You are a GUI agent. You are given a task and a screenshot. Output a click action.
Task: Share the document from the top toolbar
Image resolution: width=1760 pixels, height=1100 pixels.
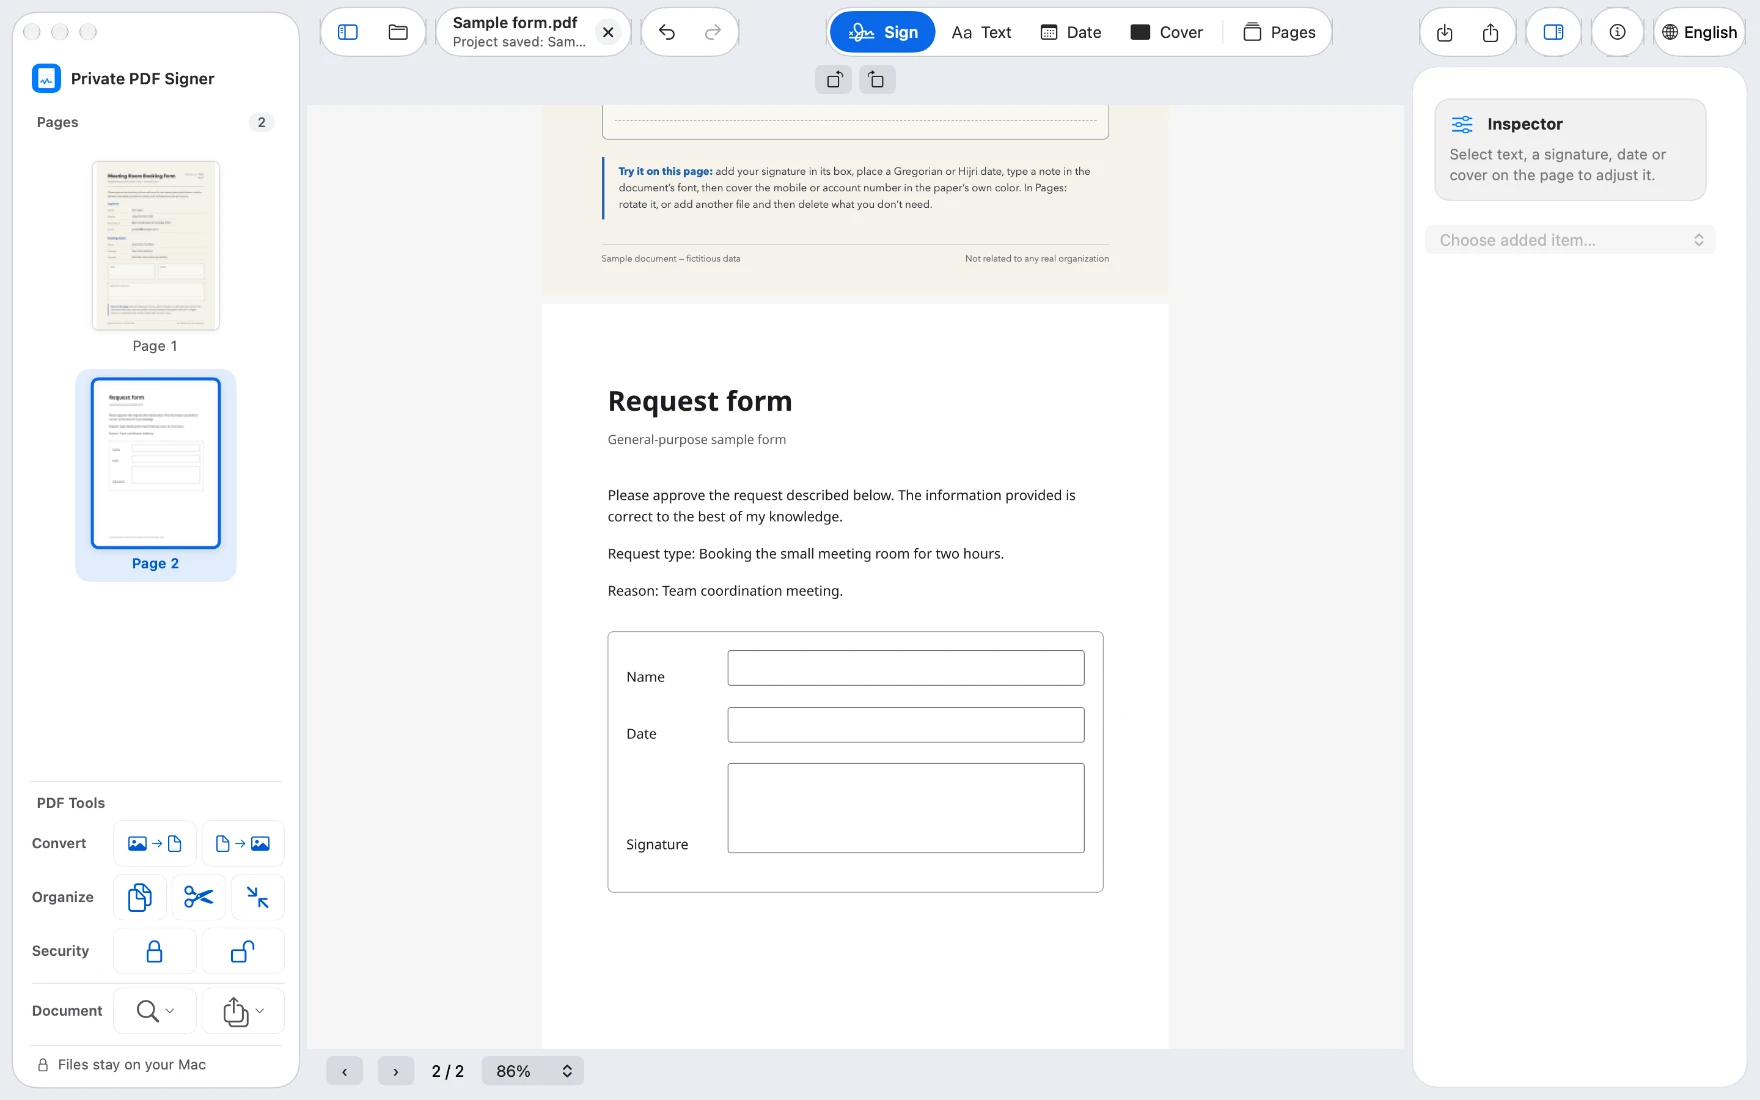[x=1491, y=32]
